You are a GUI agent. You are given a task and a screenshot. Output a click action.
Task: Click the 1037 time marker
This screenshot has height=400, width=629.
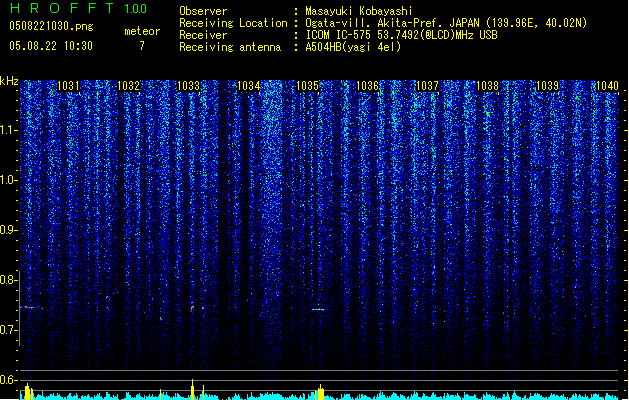pyautogui.click(x=428, y=85)
